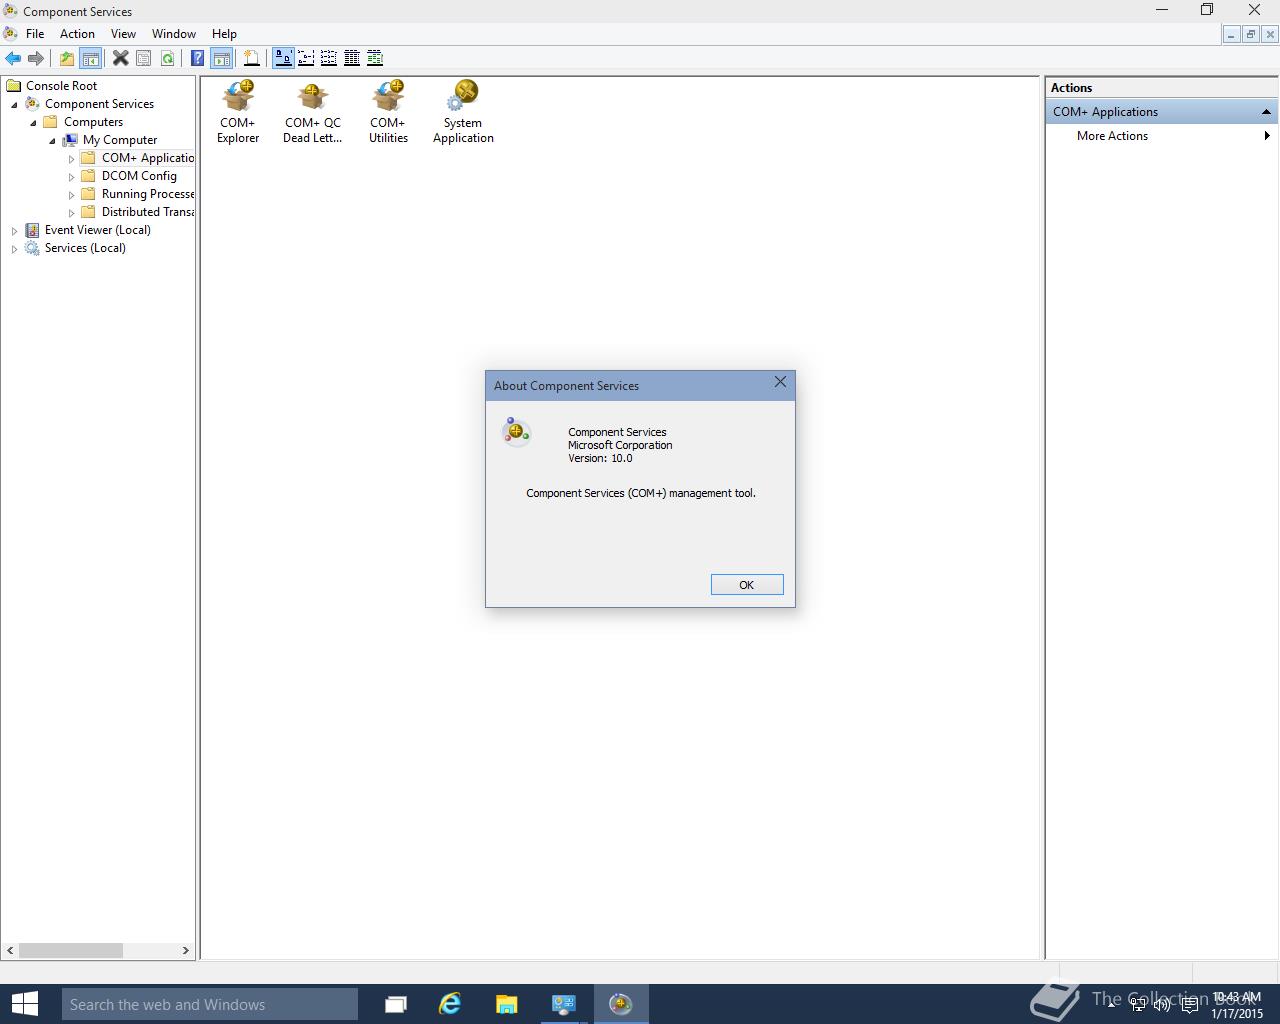Switch to Detail view in the toolbar
Viewport: 1280px width, 1024px height.
(352, 58)
